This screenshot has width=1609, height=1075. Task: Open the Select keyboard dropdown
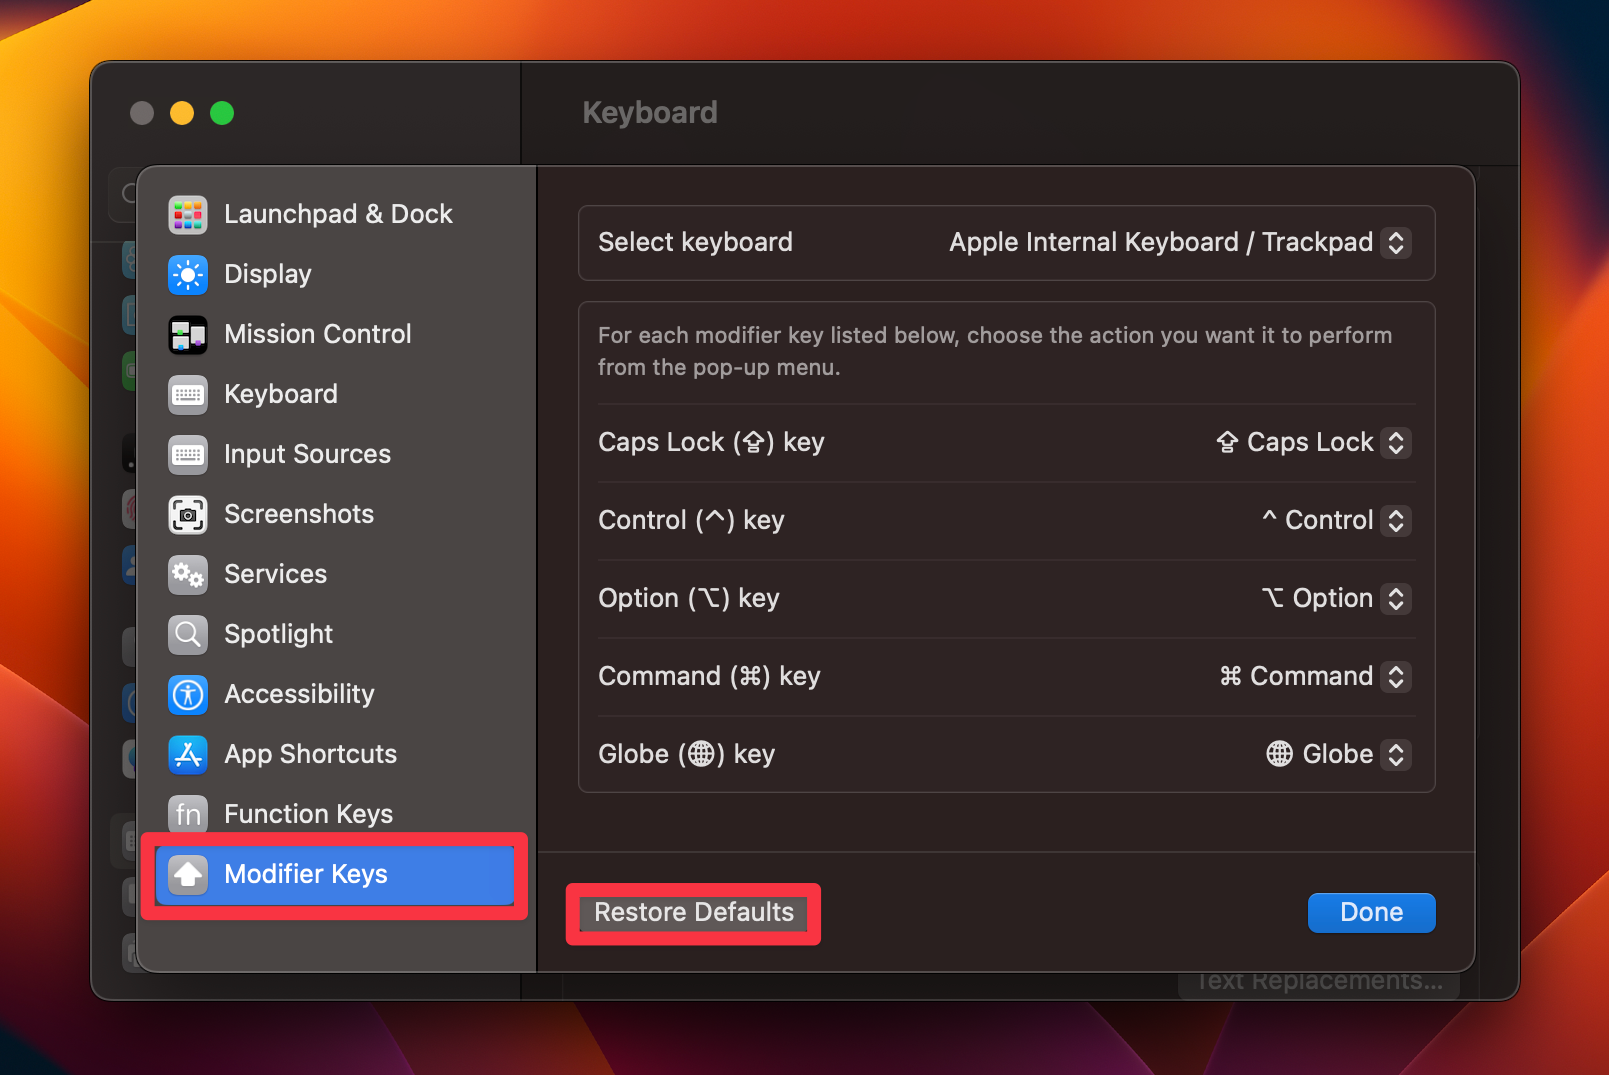point(1397,242)
